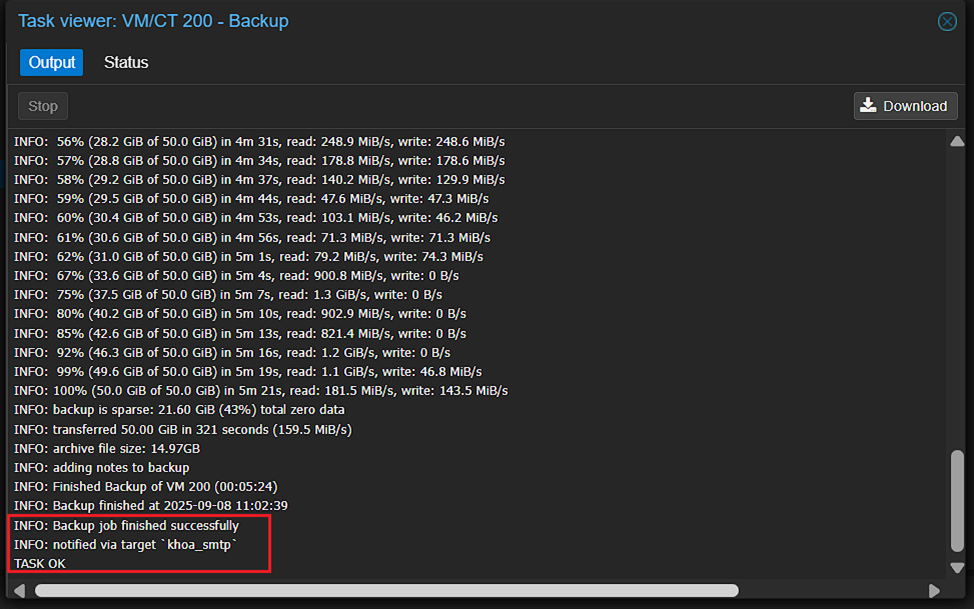Click horizontal scrollbar track right of thumb

click(x=830, y=591)
